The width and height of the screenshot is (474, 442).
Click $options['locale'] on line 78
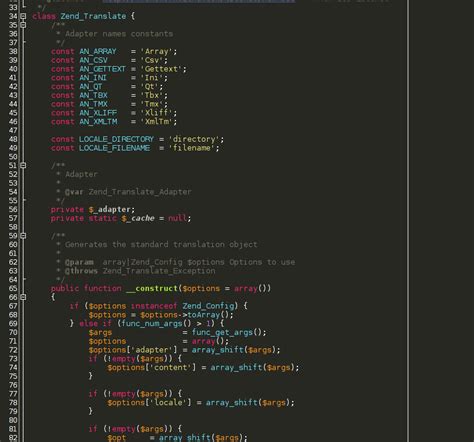[x=149, y=403]
